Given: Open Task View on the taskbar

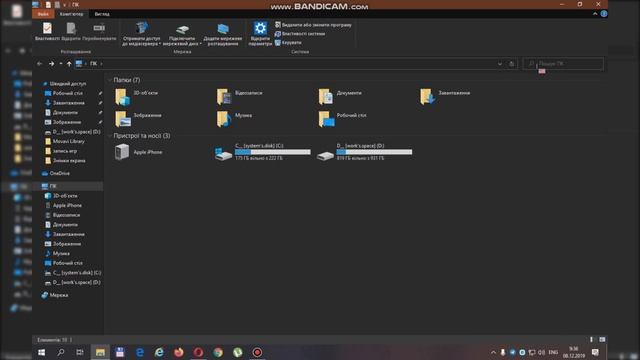Looking at the screenshot, I should 80,352.
